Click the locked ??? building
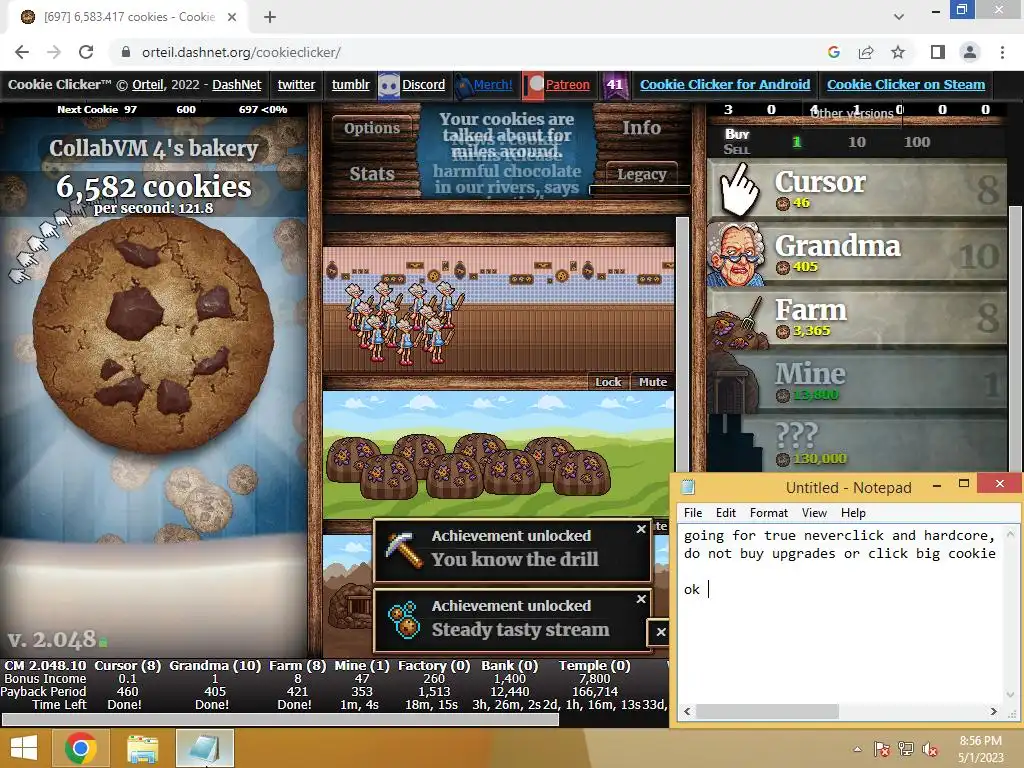 (857, 443)
